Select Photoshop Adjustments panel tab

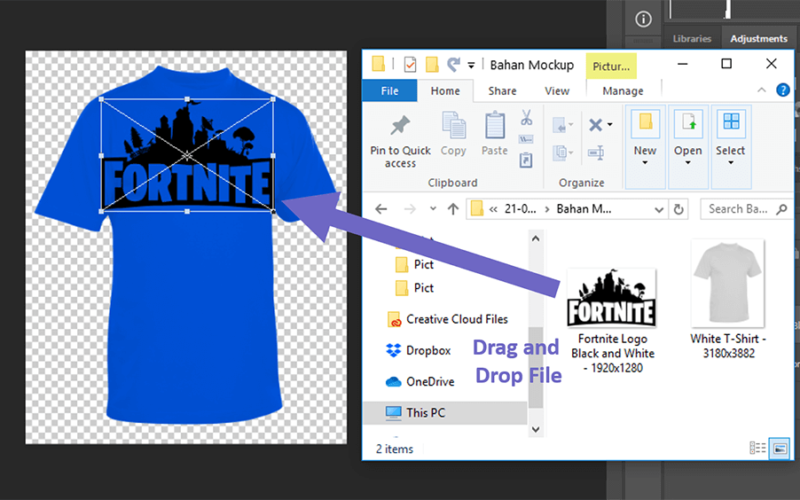pyautogui.click(x=759, y=39)
